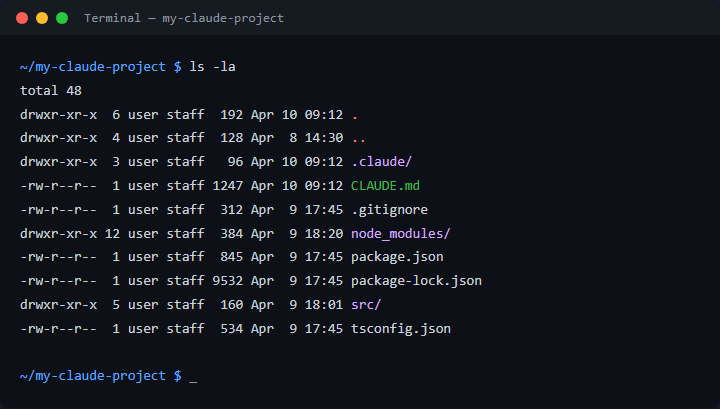Click the time '18:20' in the node_modules row
720x409 pixels.
pos(324,234)
